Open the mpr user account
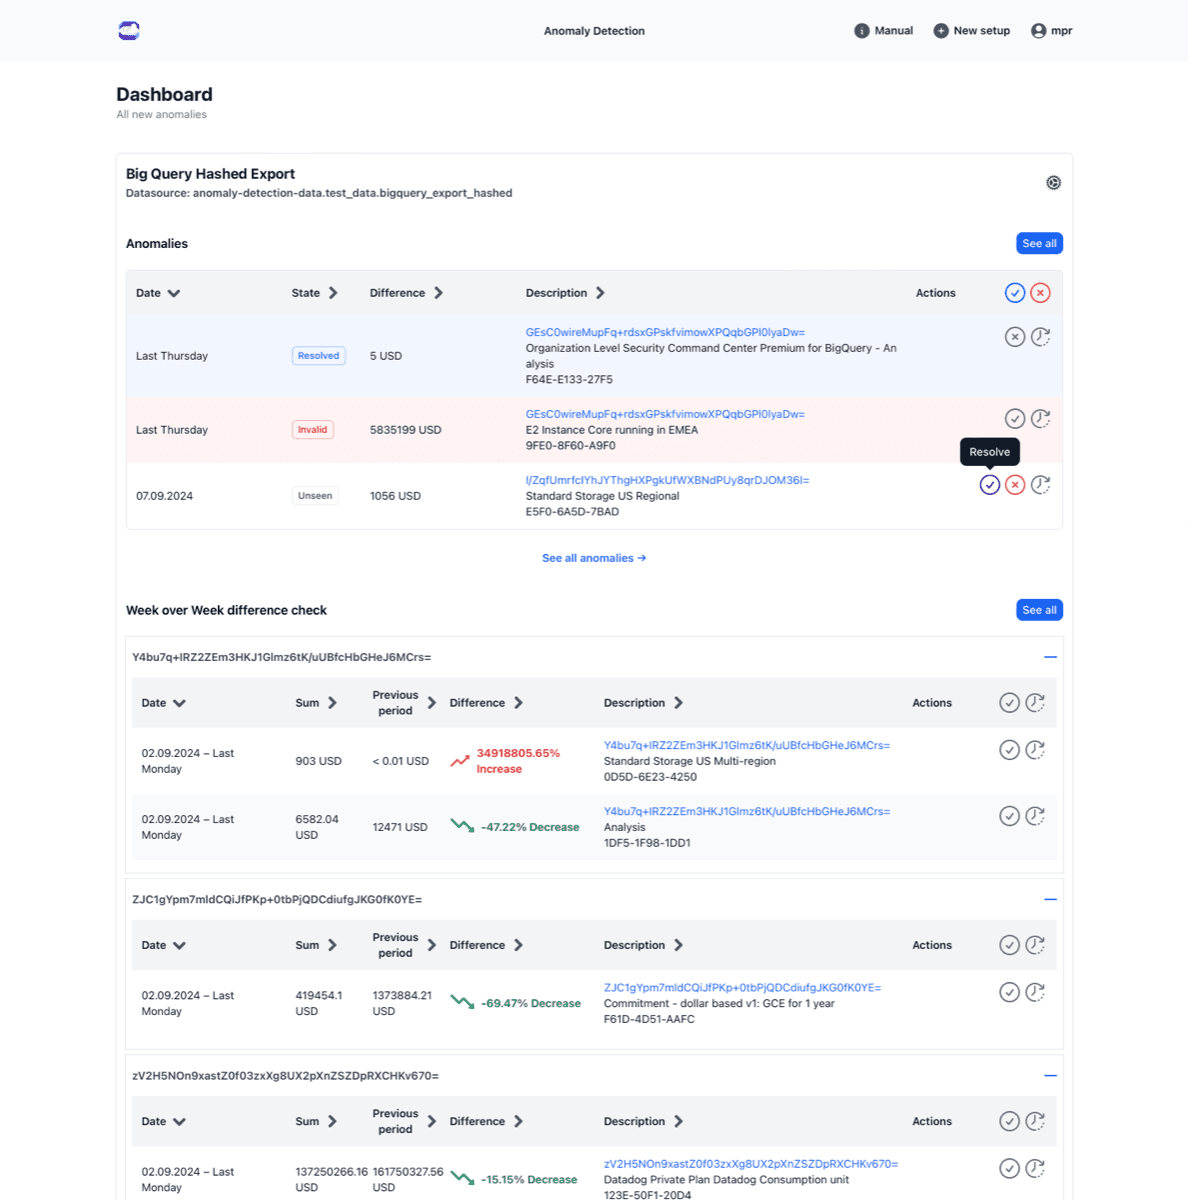1189x1200 pixels. pyautogui.click(x=1051, y=31)
